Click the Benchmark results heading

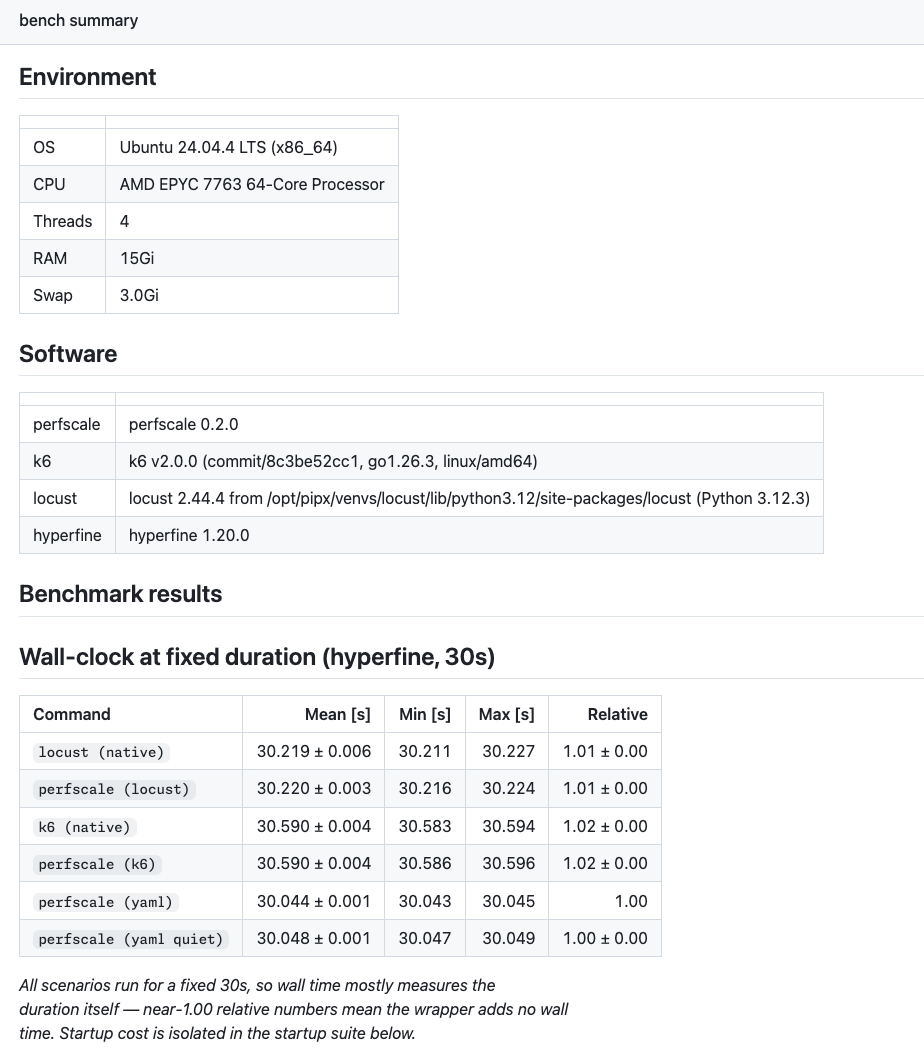coord(121,594)
